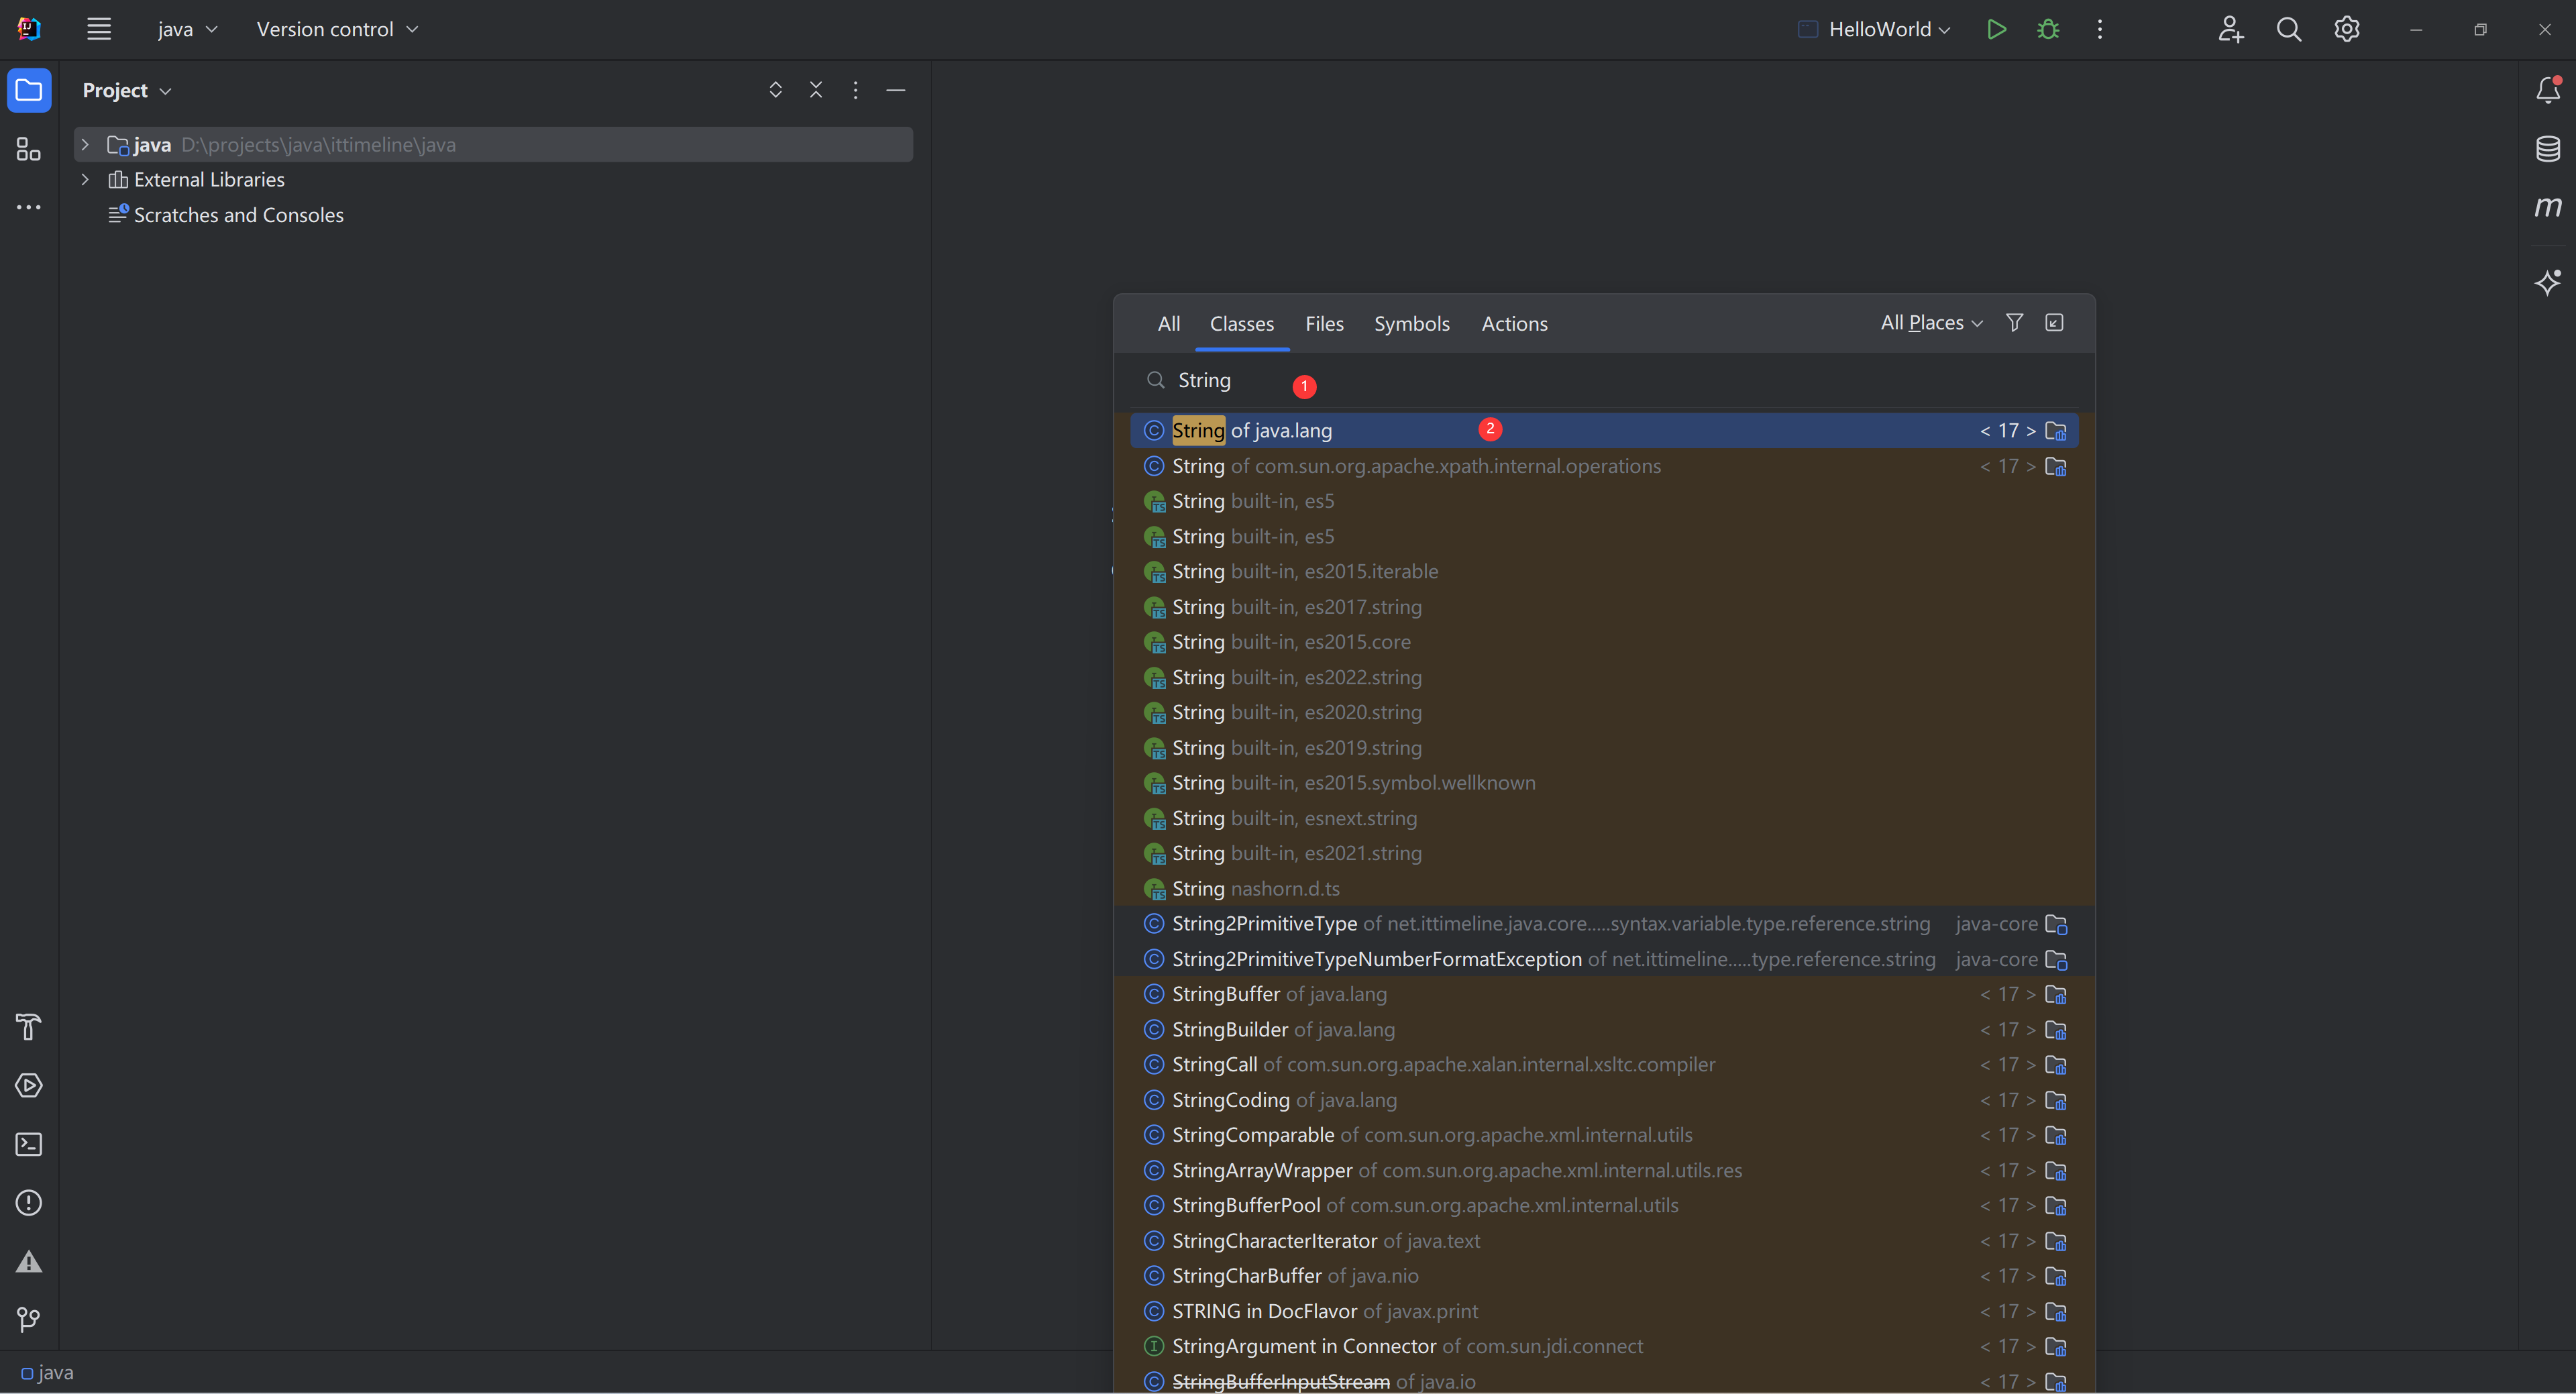Select String built-in, es2022.string

(1604, 677)
